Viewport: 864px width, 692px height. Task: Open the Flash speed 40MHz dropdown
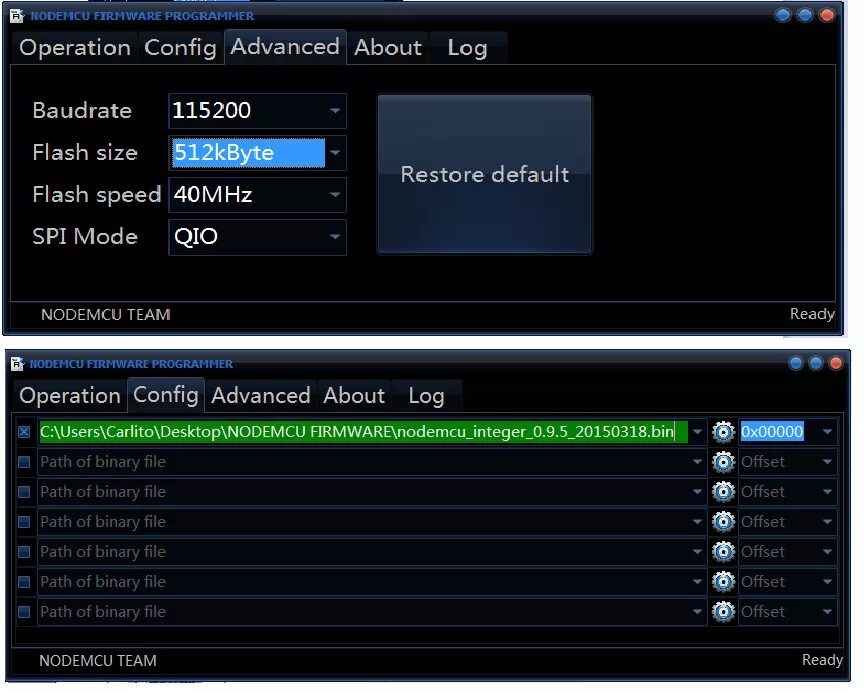pyautogui.click(x=335, y=194)
